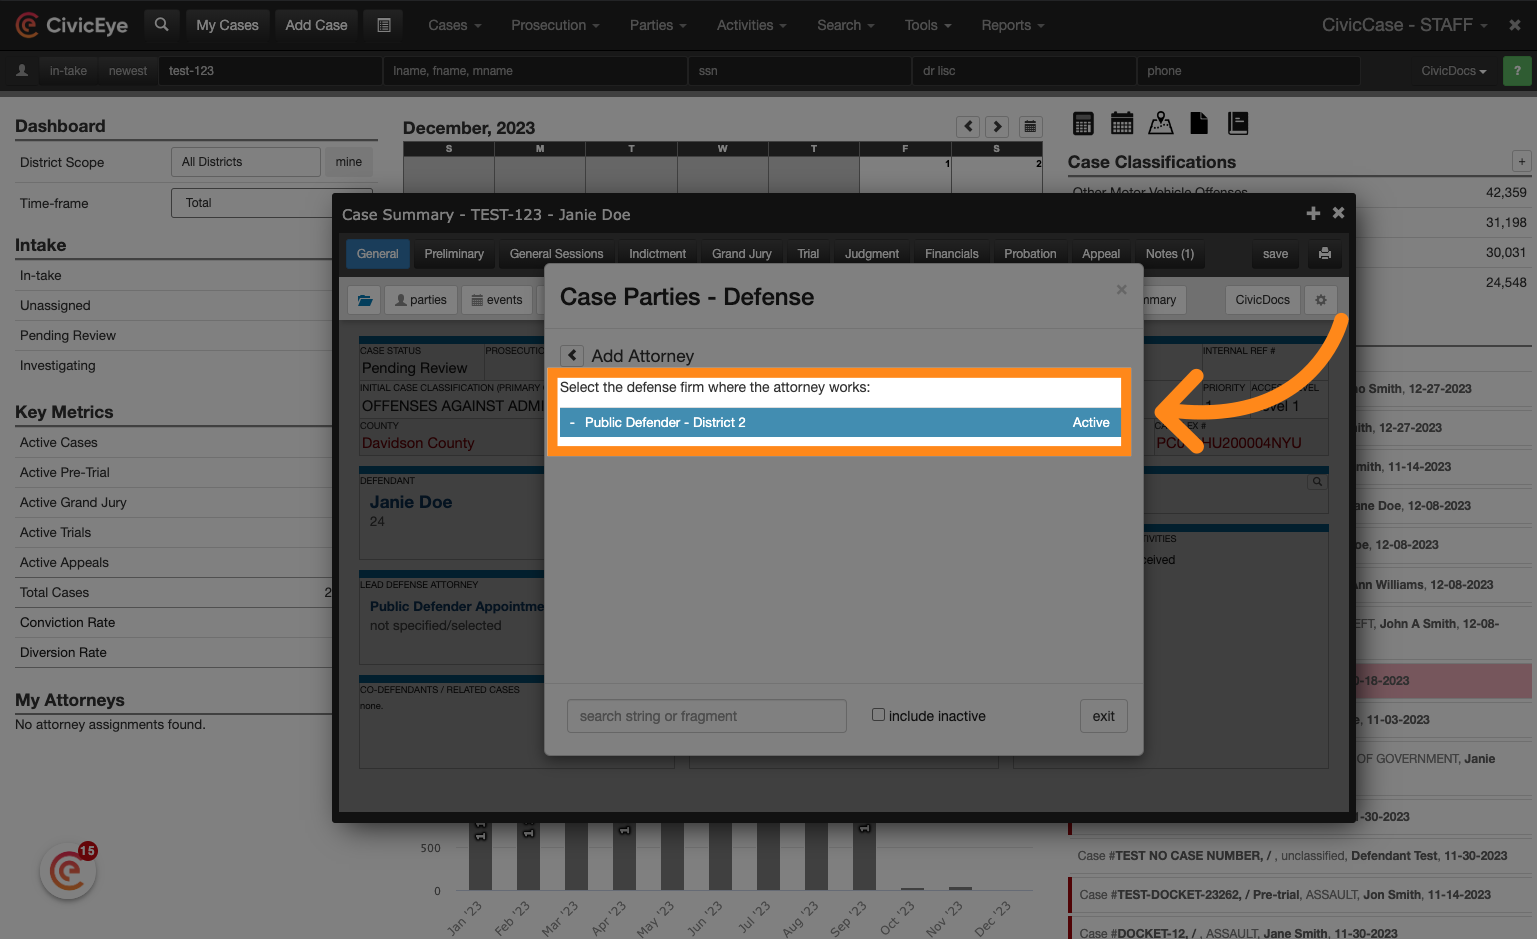The width and height of the screenshot is (1537, 939).
Task: Click the person icon in the search bar
Action: click(x=22, y=71)
